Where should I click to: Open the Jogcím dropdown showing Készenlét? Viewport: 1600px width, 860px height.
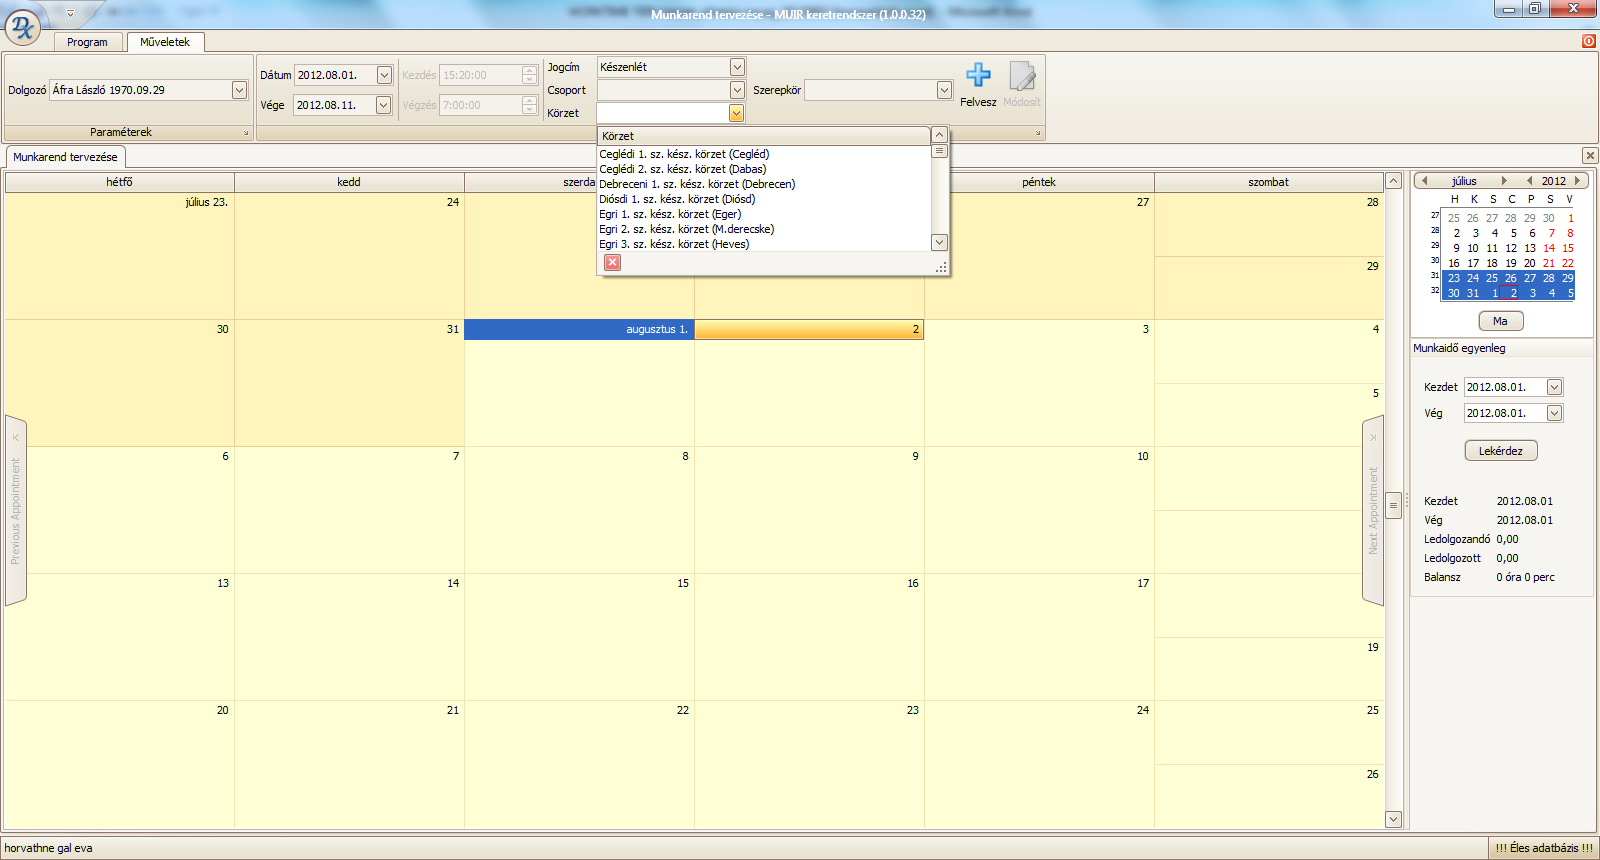[x=737, y=67]
